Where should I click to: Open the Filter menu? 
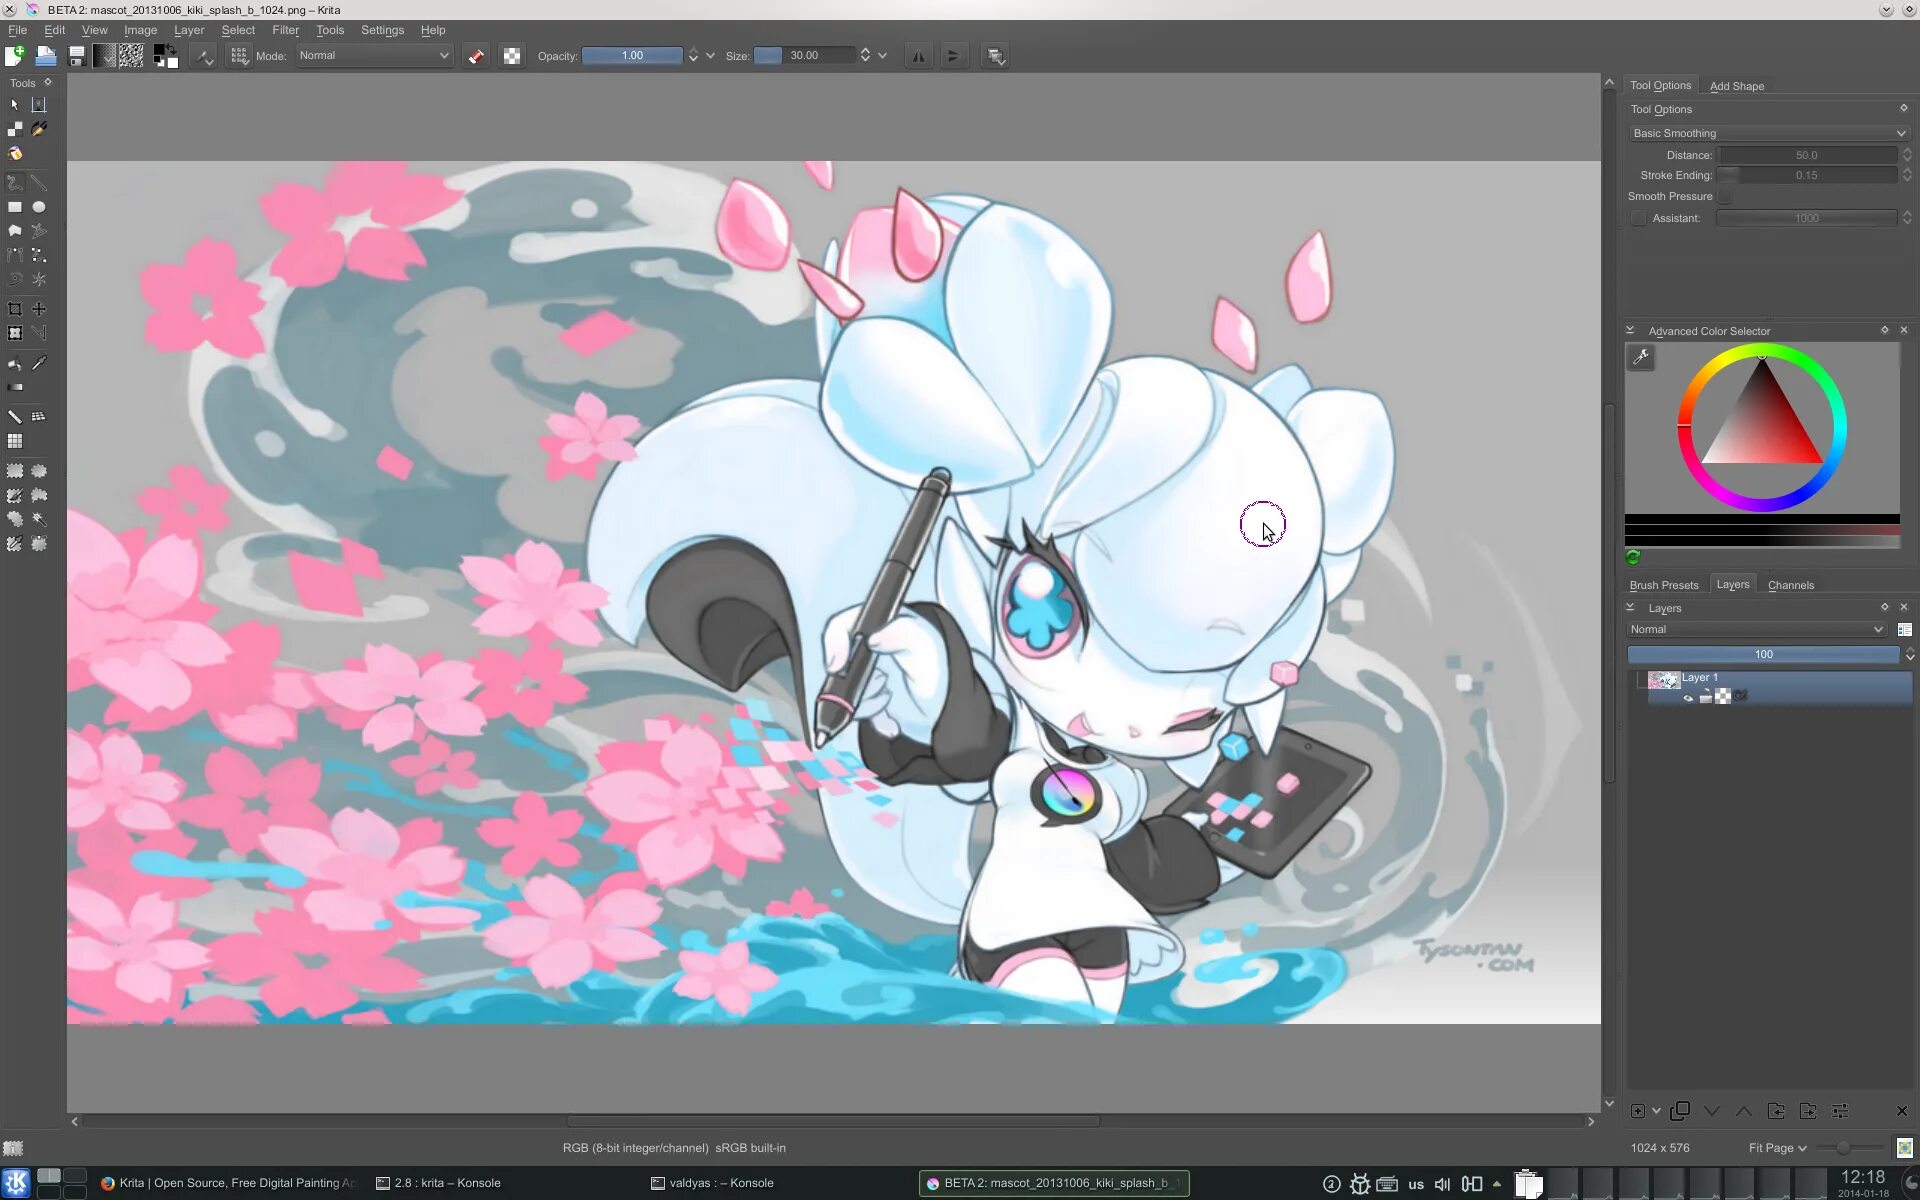[285, 30]
